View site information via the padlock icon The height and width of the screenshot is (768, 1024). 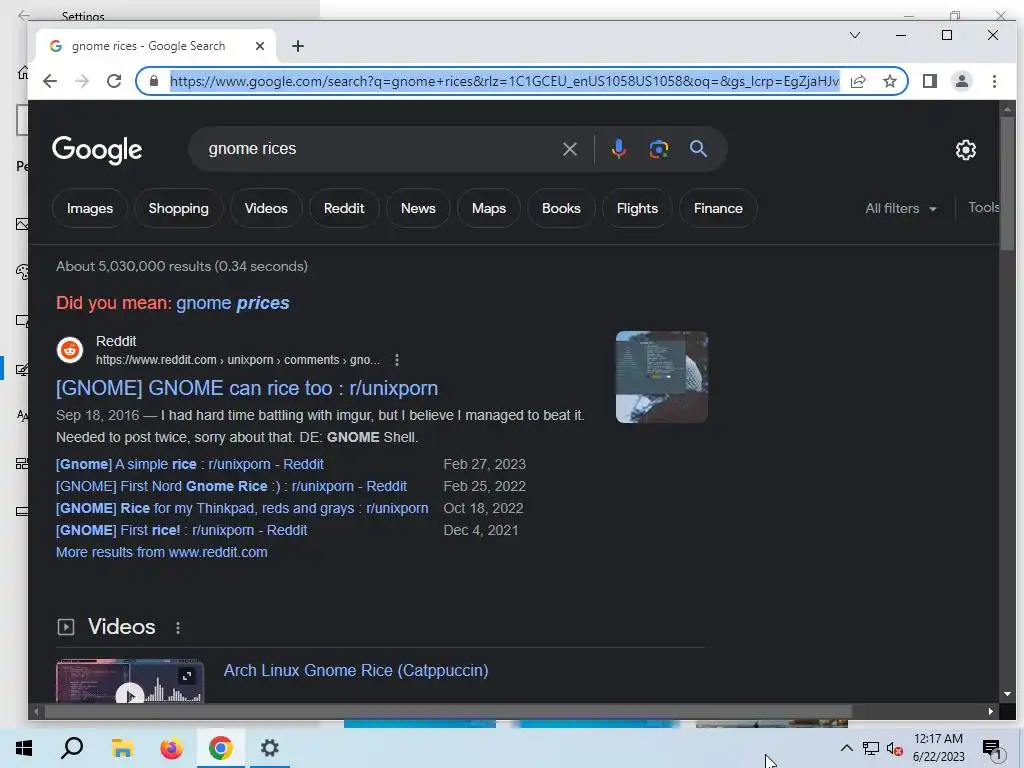[154, 81]
